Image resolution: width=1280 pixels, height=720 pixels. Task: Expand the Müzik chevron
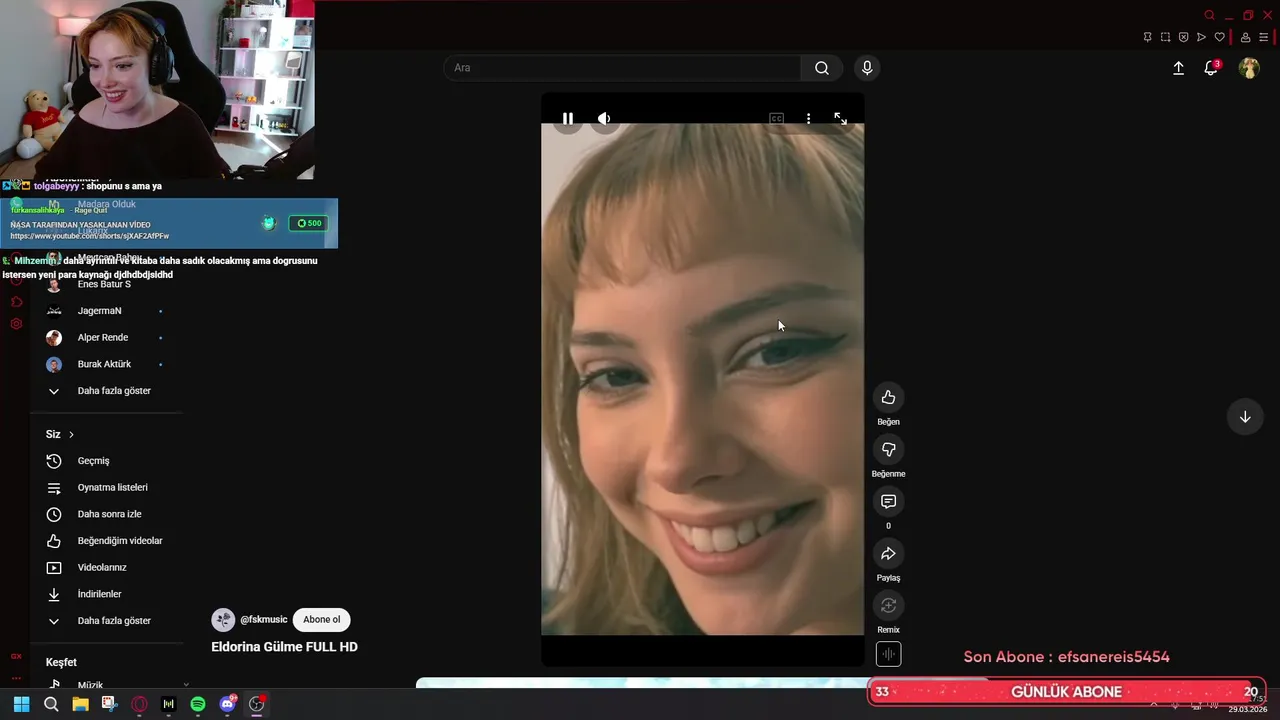pyautogui.click(x=186, y=685)
